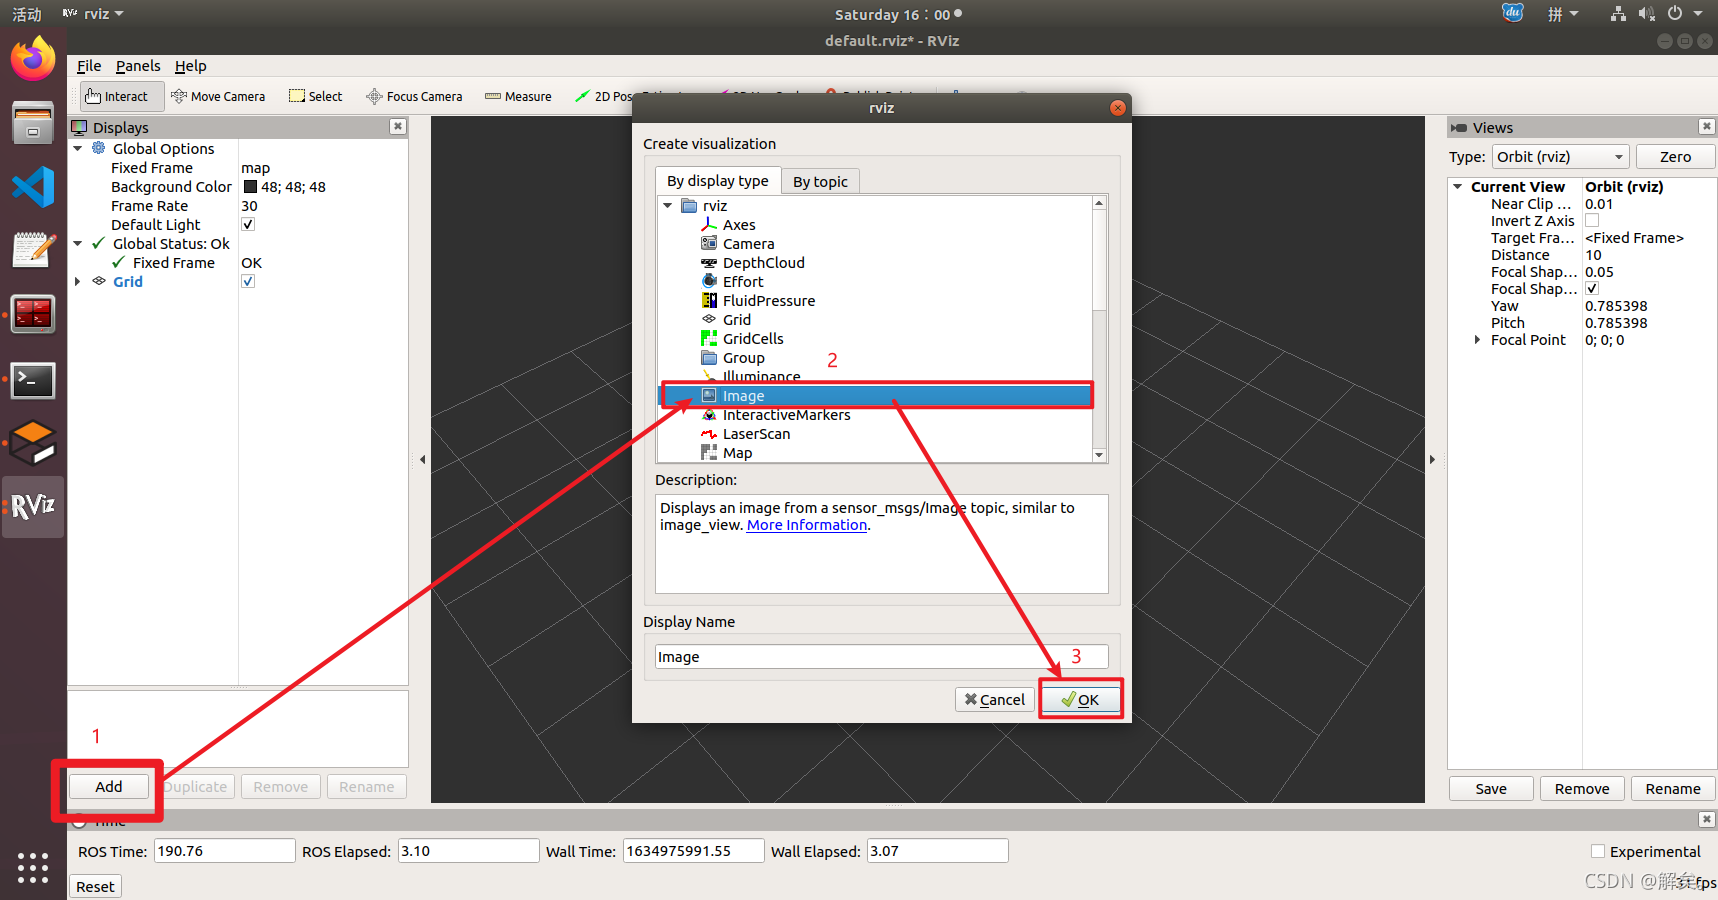This screenshot has height=900, width=1718.
Task: Expand Focal Point property
Action: (1477, 340)
